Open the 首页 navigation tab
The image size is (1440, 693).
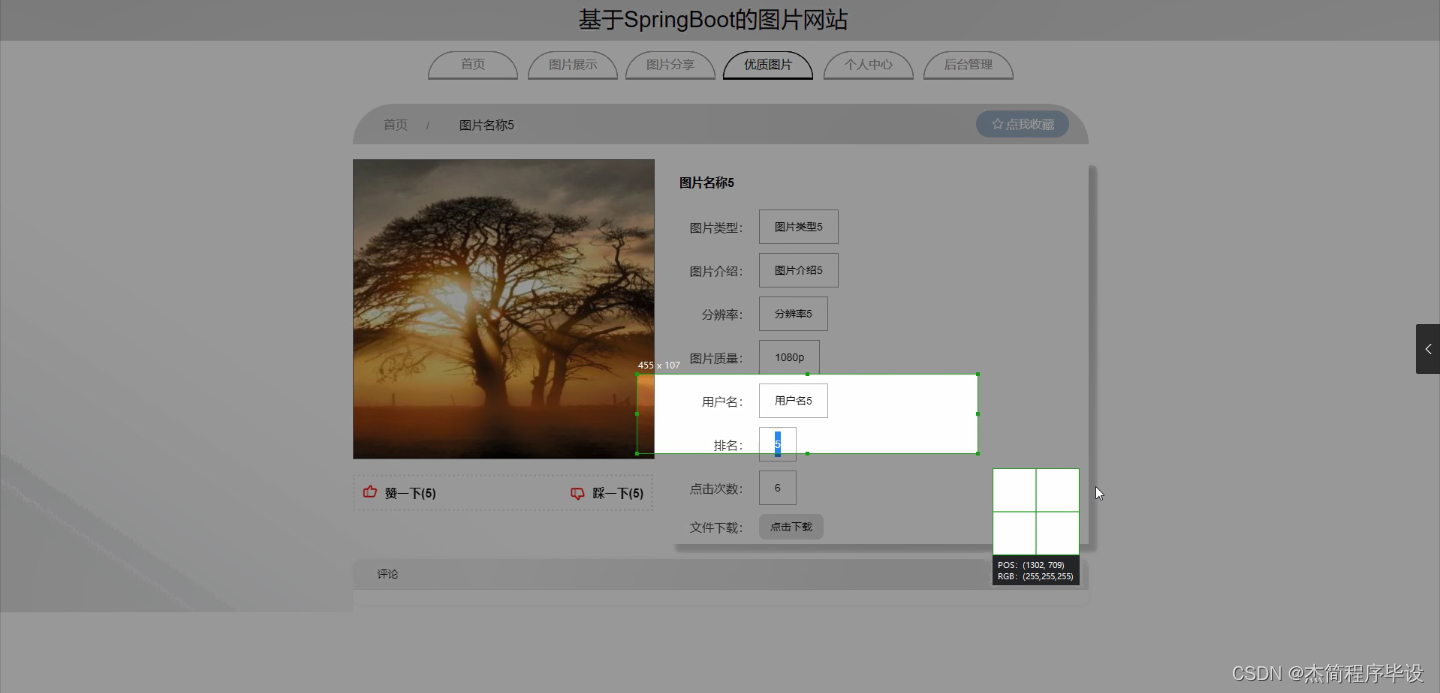(x=473, y=65)
